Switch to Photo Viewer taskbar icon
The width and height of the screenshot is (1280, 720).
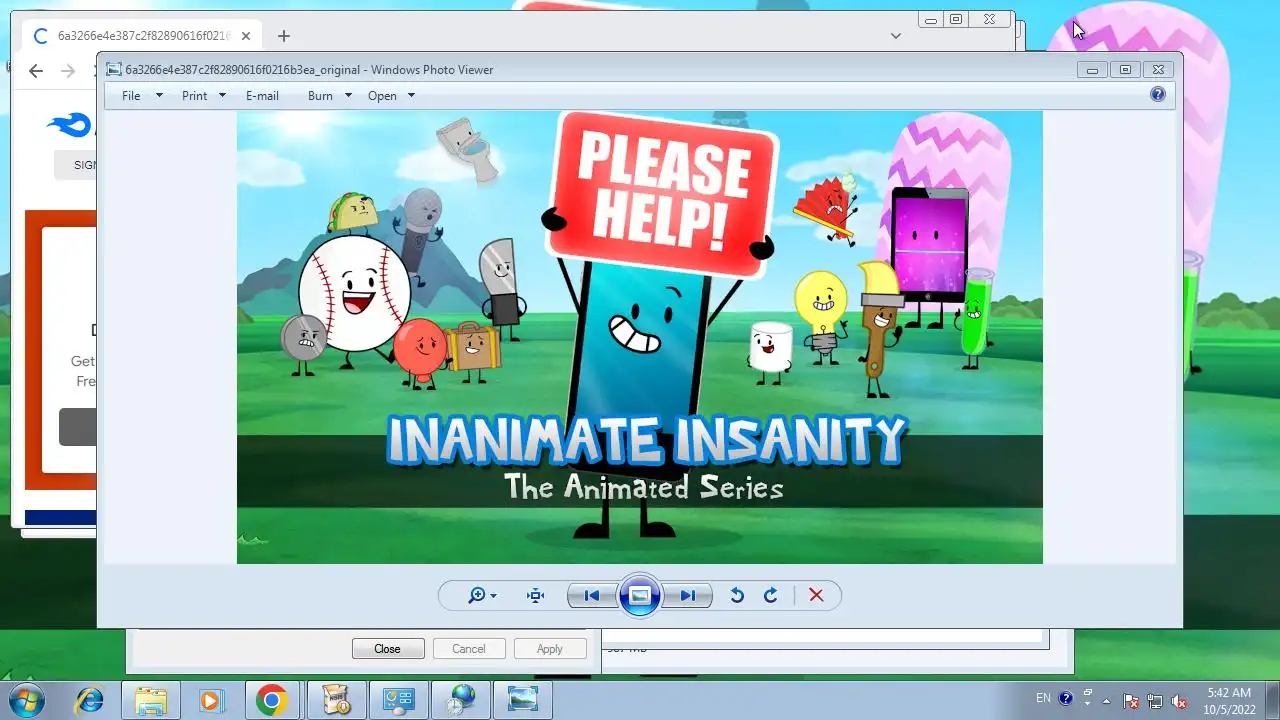coord(523,699)
